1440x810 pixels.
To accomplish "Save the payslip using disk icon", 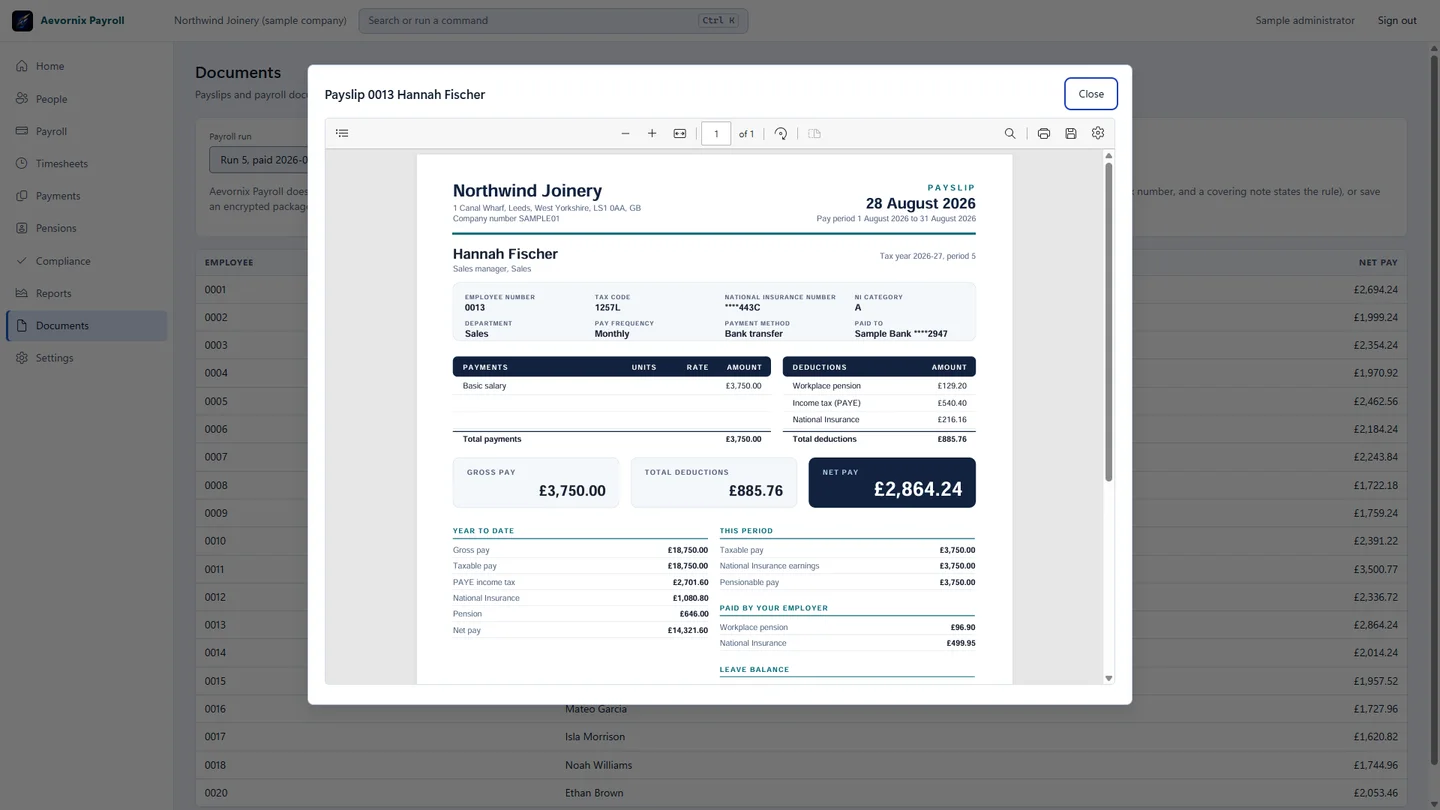I will (1071, 133).
